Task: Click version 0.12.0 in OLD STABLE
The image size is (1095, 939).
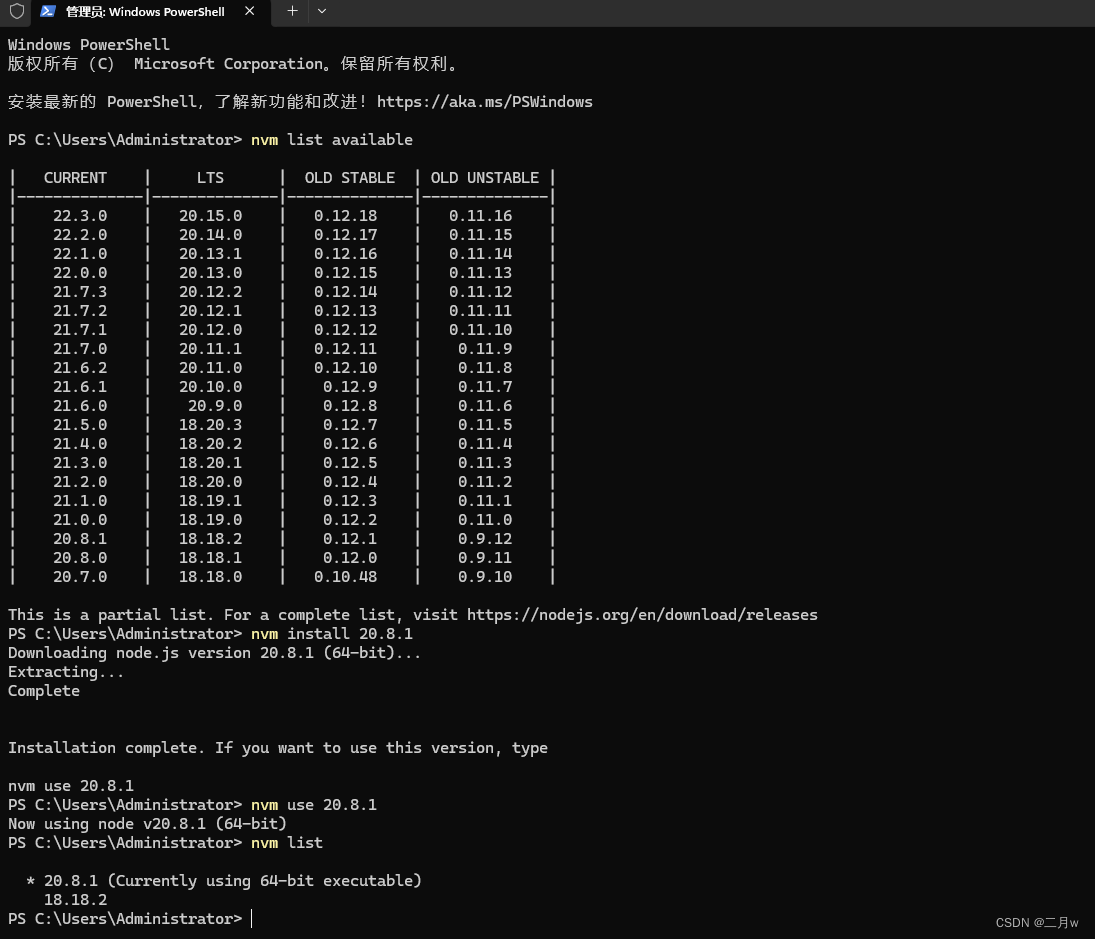Action: pos(350,558)
